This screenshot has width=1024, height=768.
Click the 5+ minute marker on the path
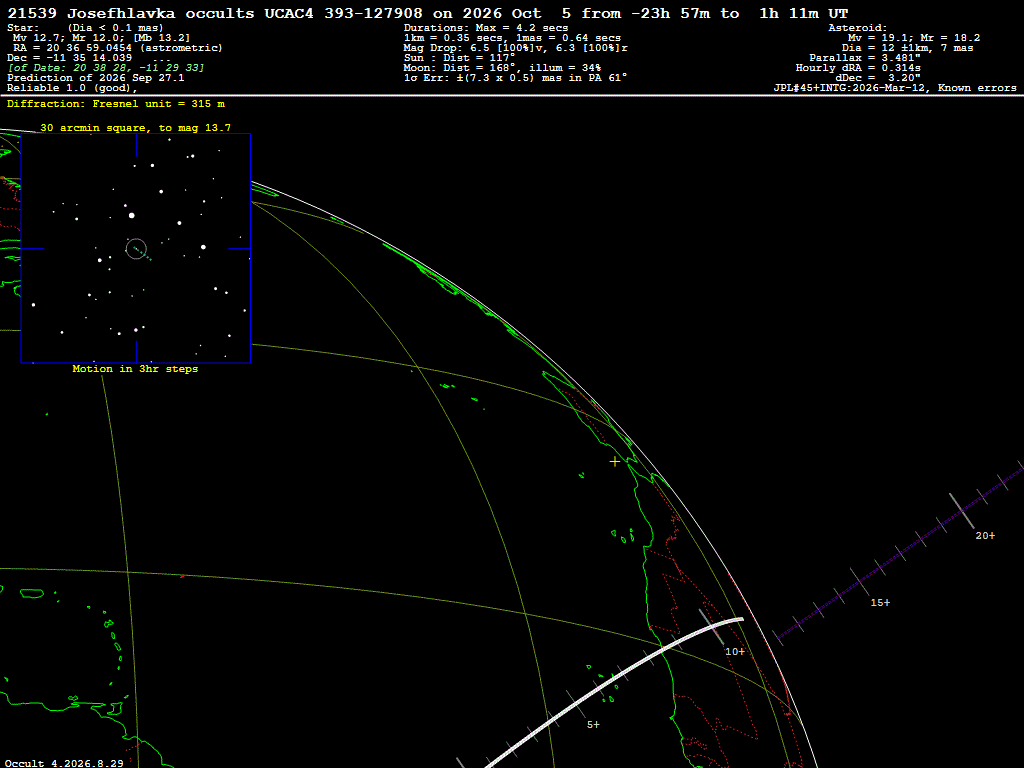point(593,724)
